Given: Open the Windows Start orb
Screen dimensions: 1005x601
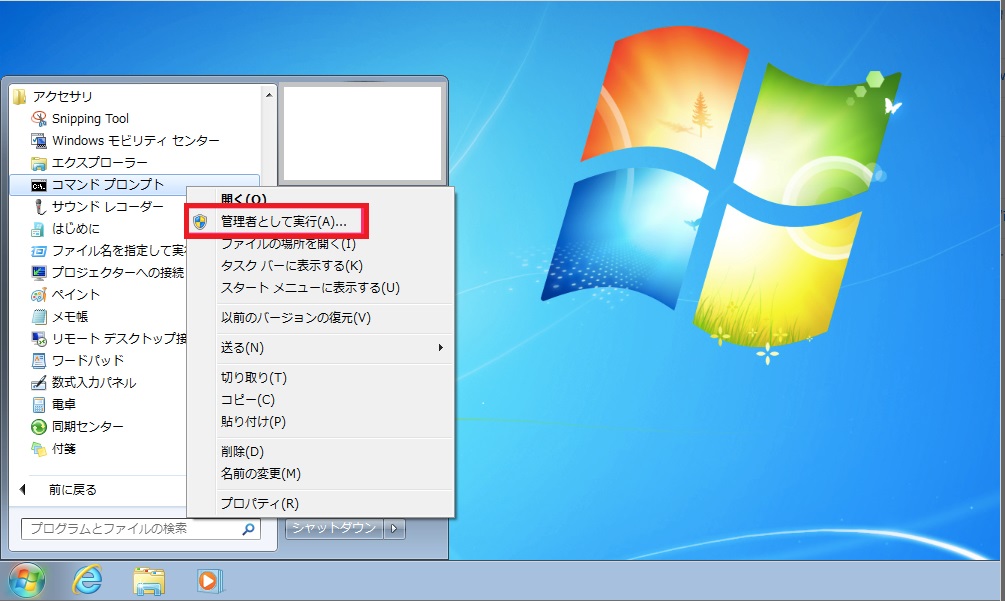Looking at the screenshot, I should pyautogui.click(x=27, y=580).
